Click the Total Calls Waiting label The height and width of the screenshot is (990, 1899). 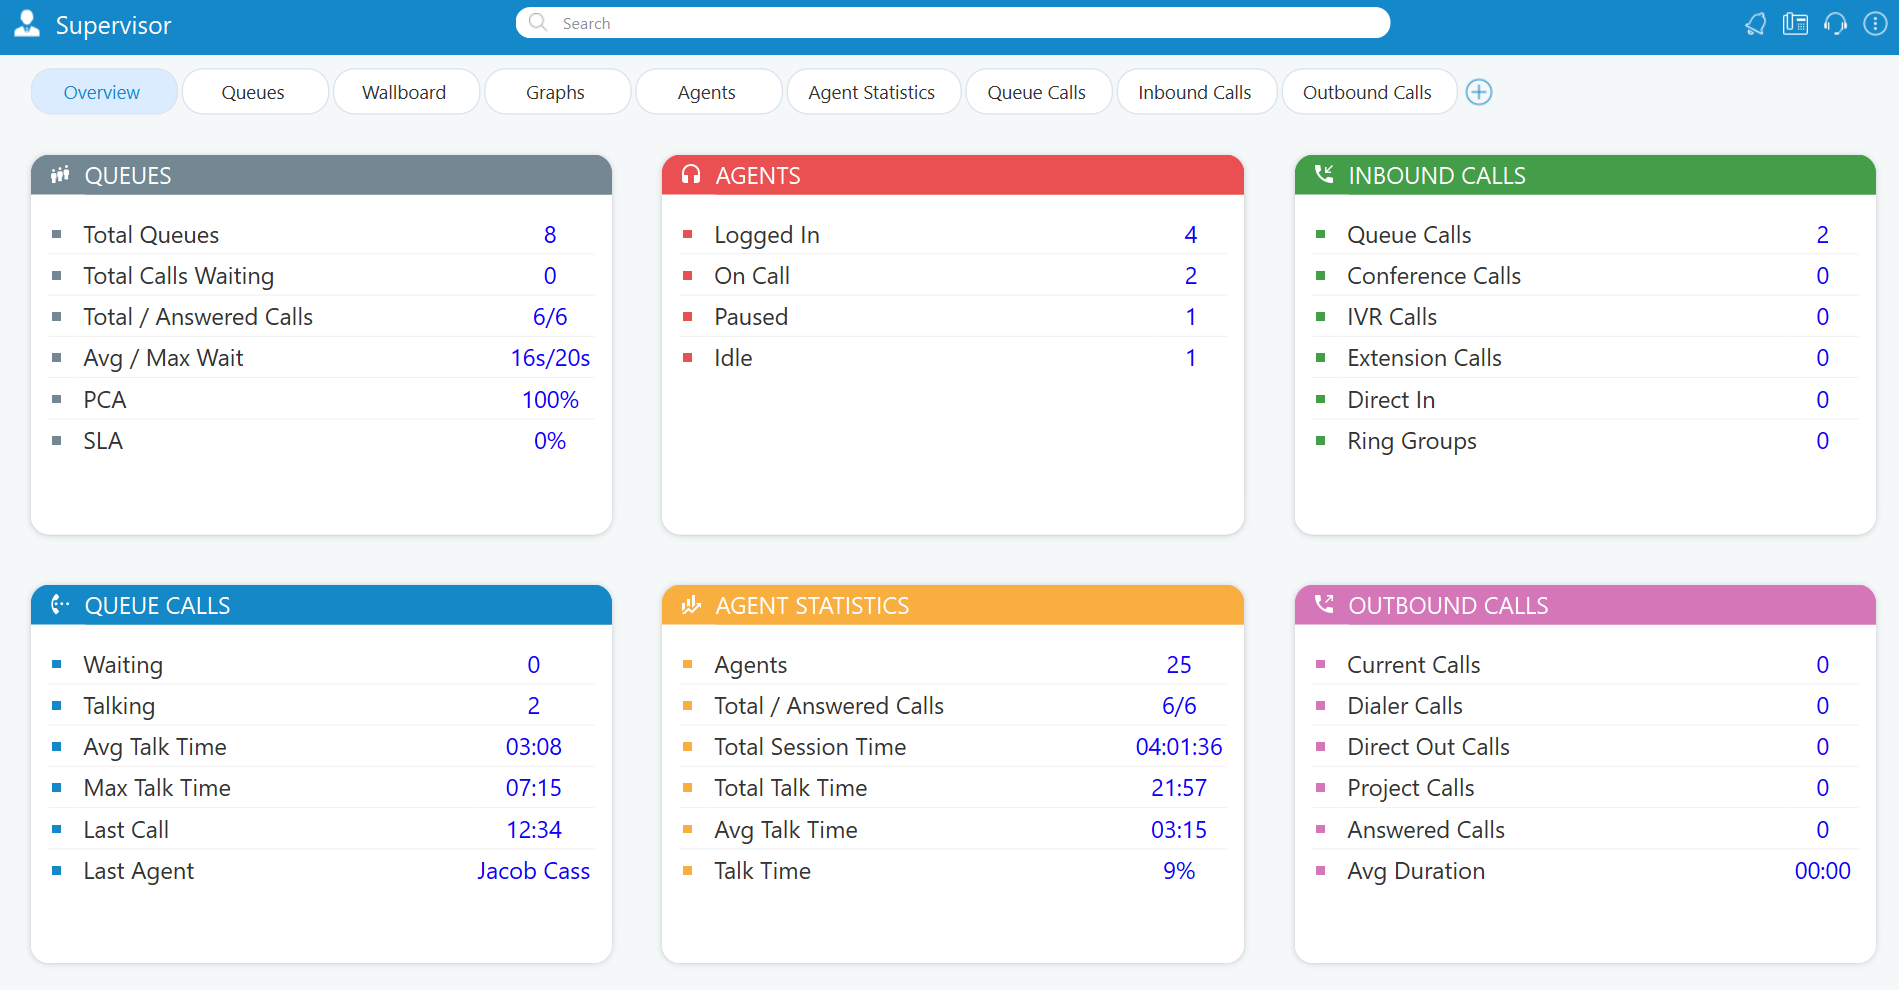point(179,276)
